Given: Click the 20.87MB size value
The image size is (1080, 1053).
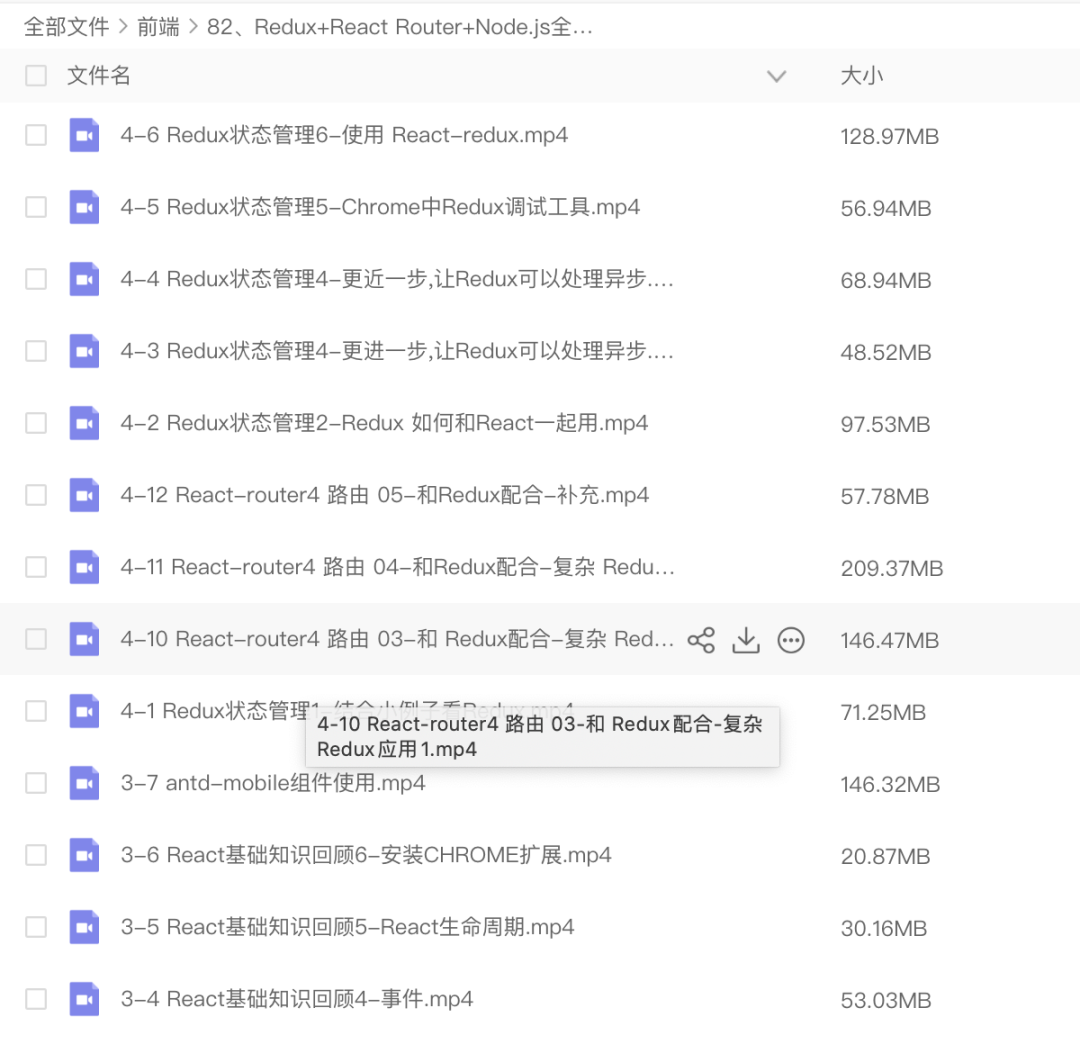Looking at the screenshot, I should 885,856.
